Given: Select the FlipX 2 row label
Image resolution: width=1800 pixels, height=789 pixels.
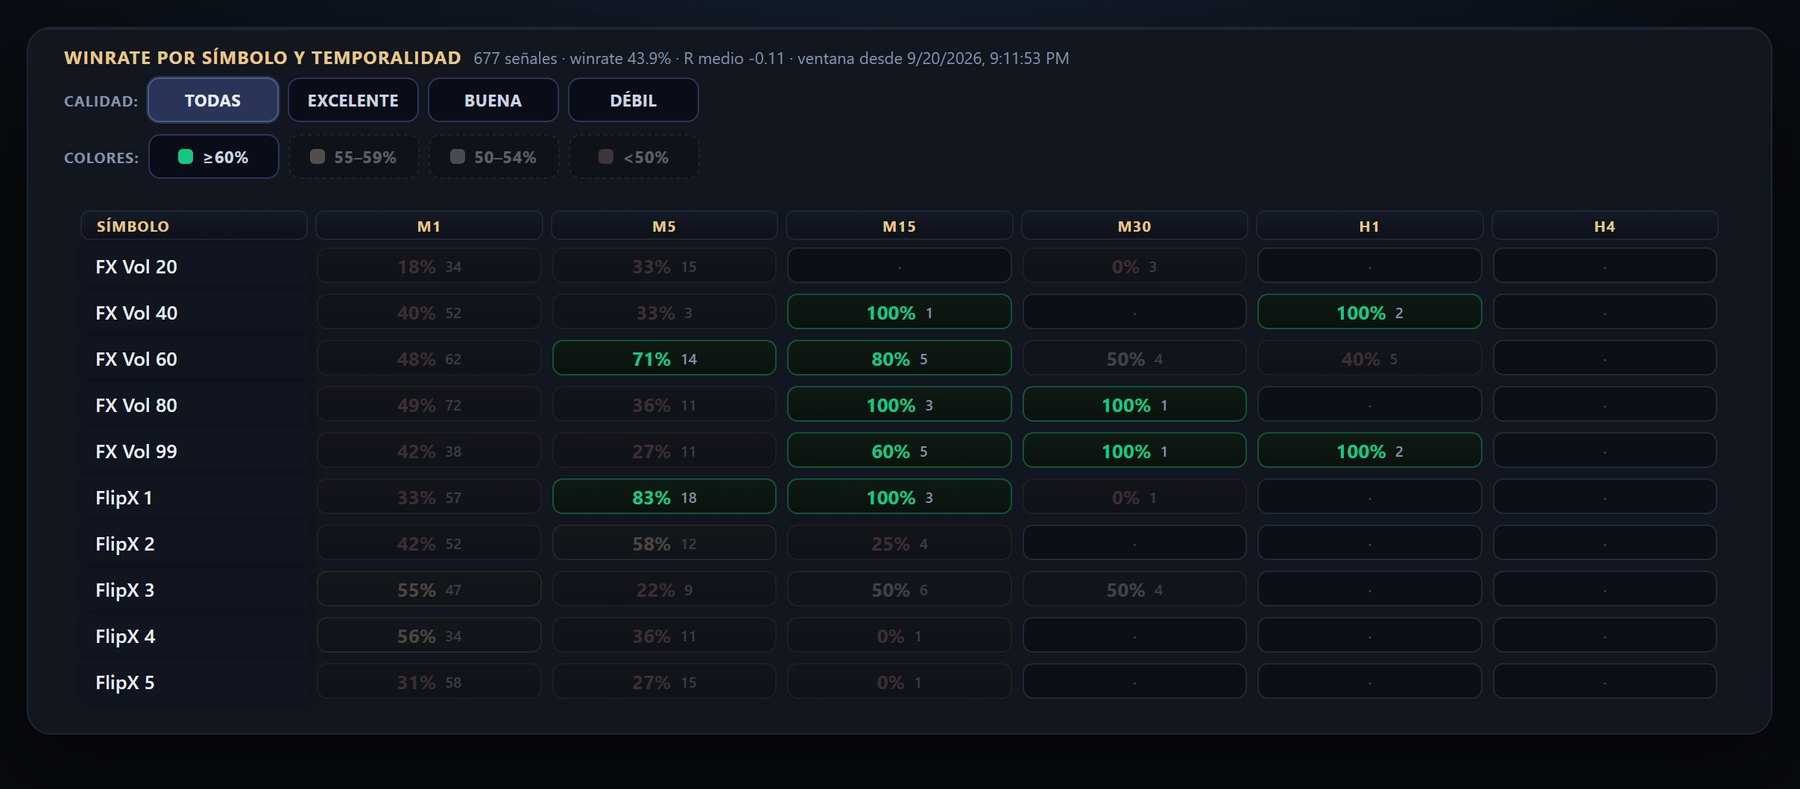Looking at the screenshot, I should pyautogui.click(x=194, y=544).
